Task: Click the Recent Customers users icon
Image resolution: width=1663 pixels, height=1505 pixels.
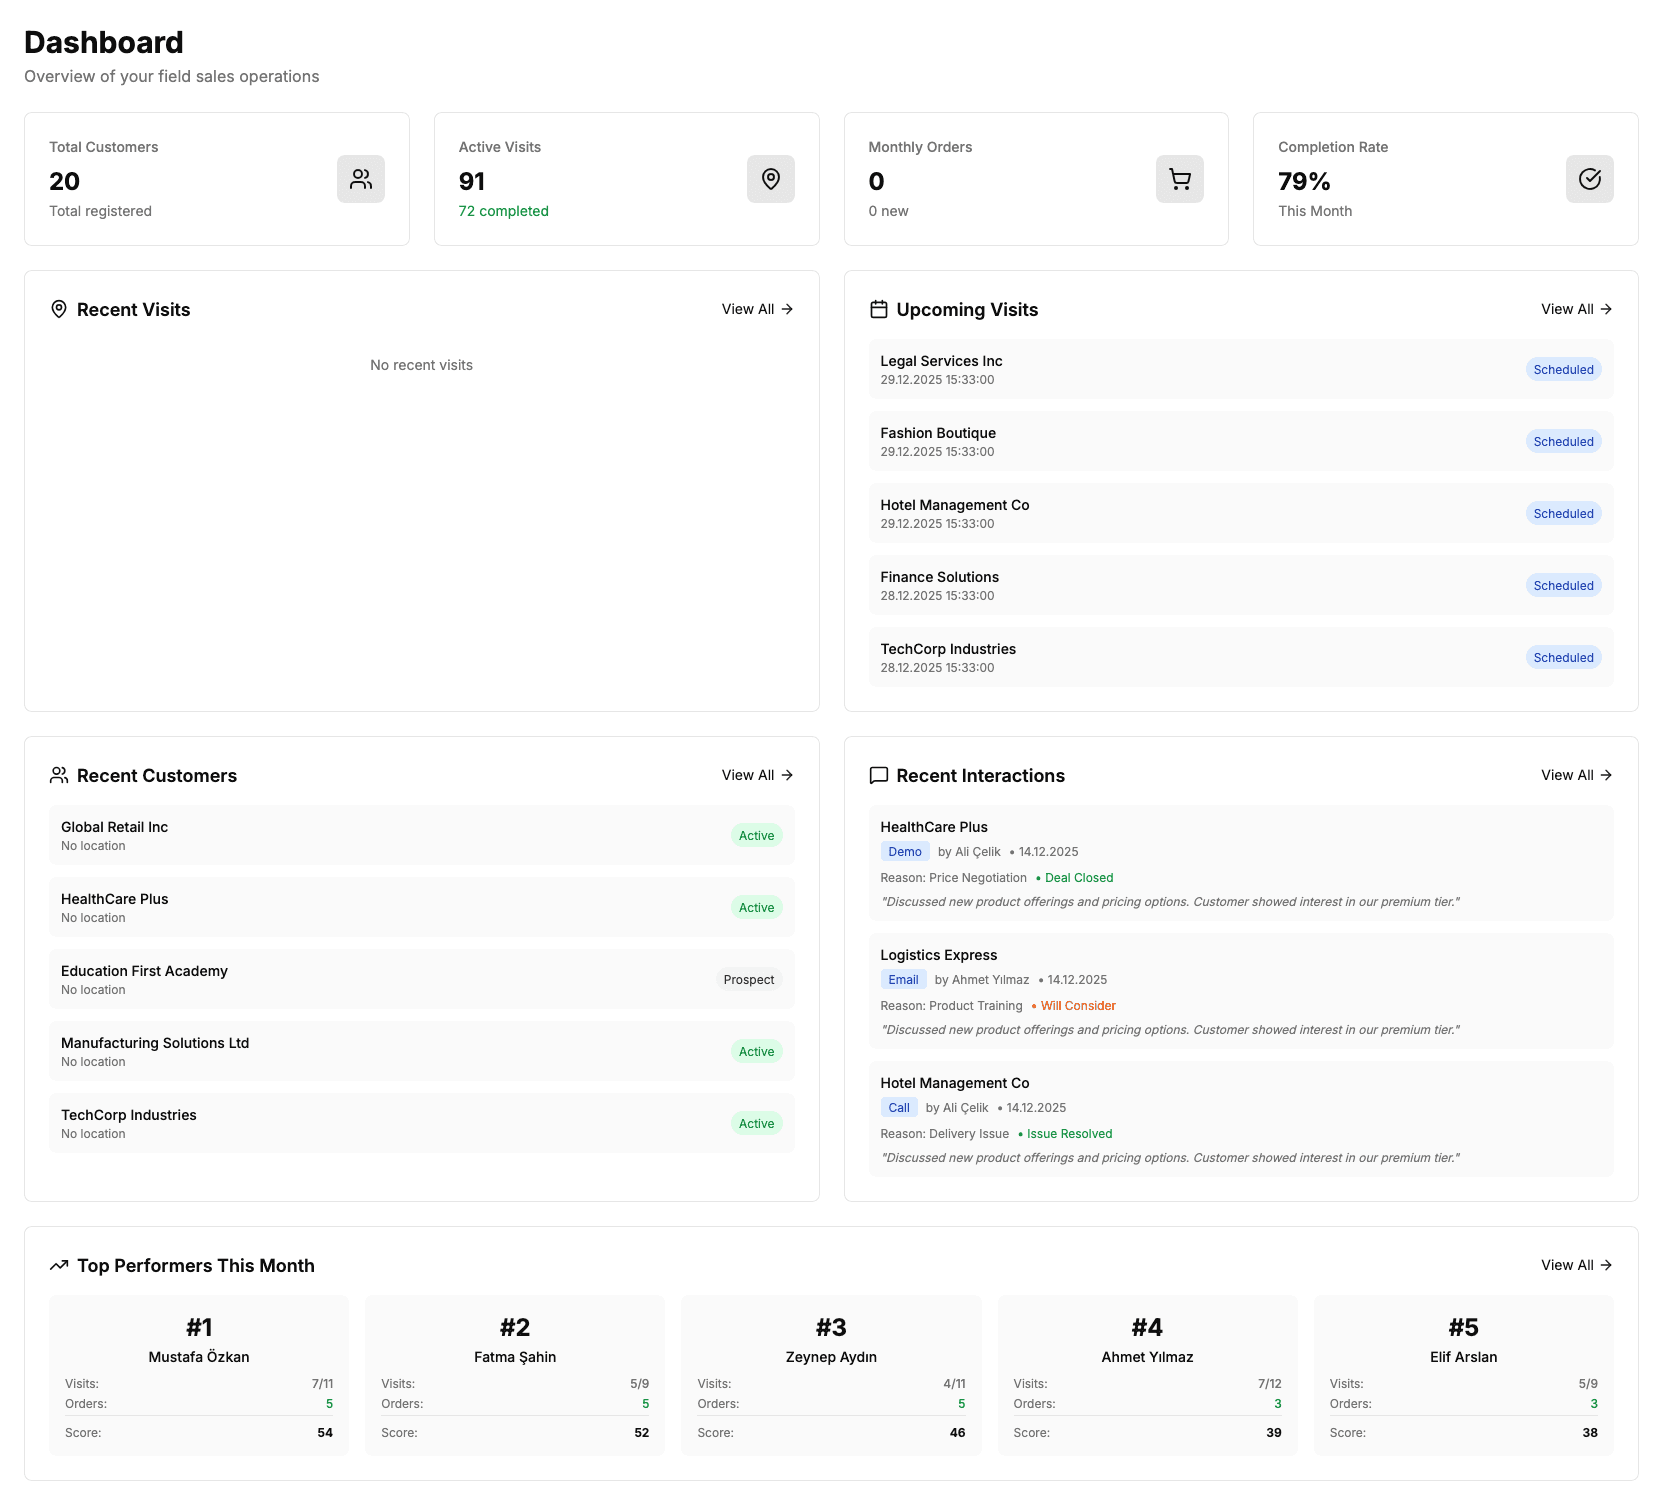Action: [x=59, y=774]
